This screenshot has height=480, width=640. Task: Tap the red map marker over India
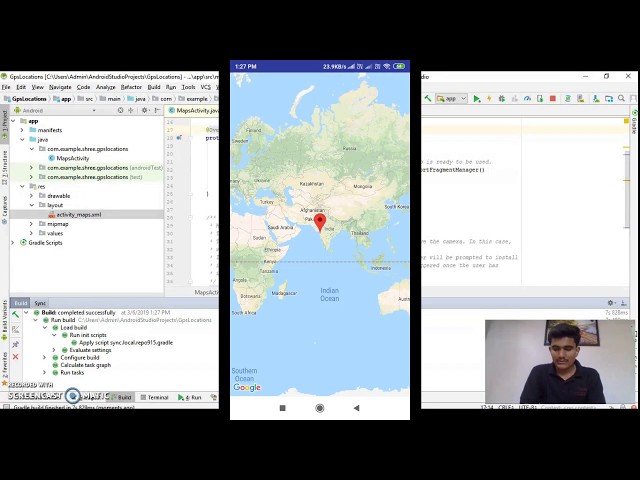click(320, 222)
